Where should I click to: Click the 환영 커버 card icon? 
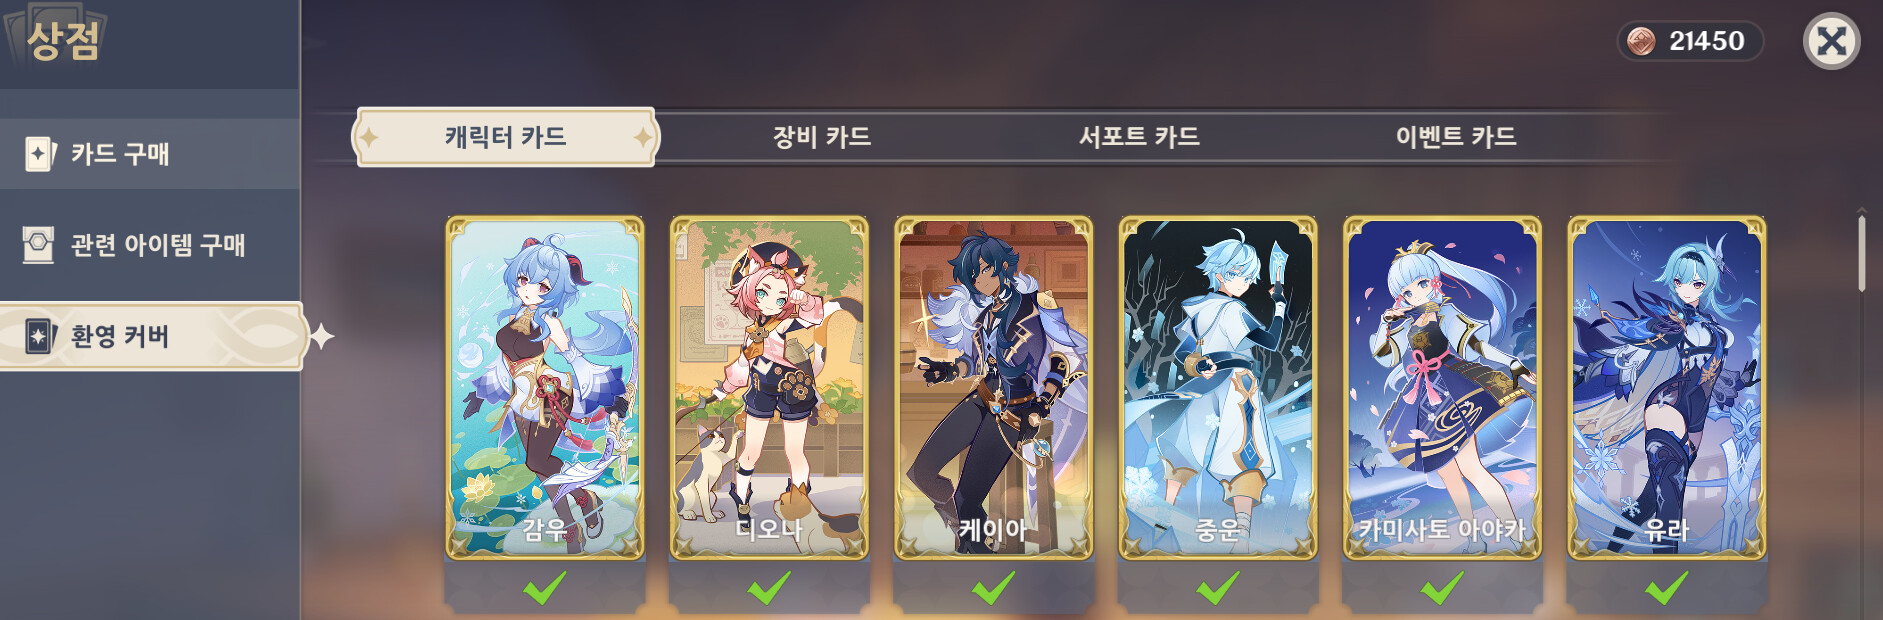40,336
